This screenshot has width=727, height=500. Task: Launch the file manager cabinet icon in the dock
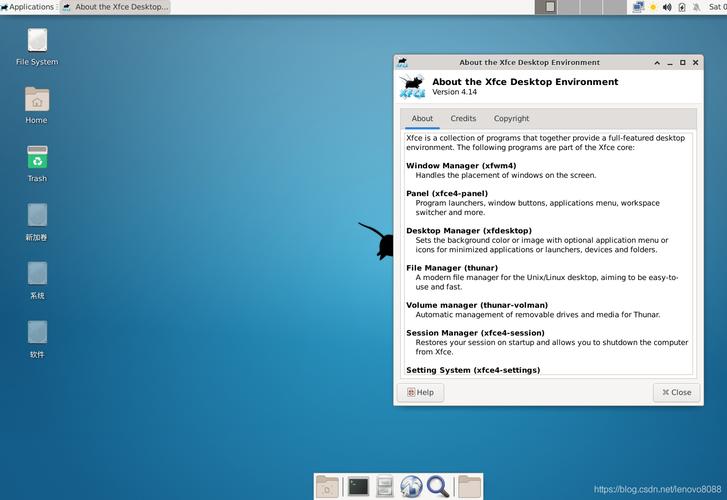click(x=384, y=487)
